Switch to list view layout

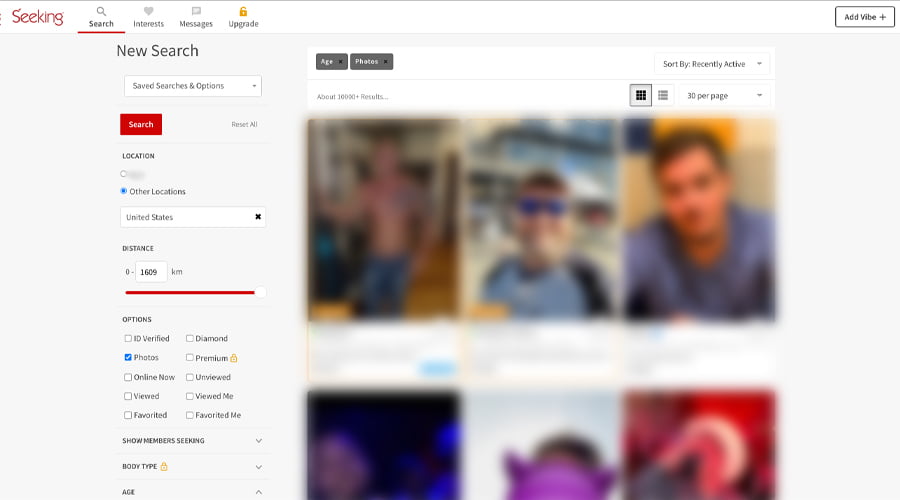pos(663,95)
